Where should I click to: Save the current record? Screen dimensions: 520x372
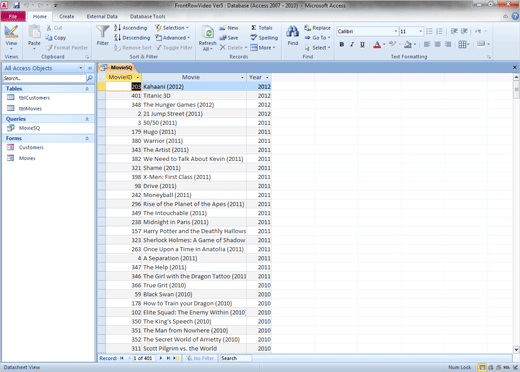[228, 38]
